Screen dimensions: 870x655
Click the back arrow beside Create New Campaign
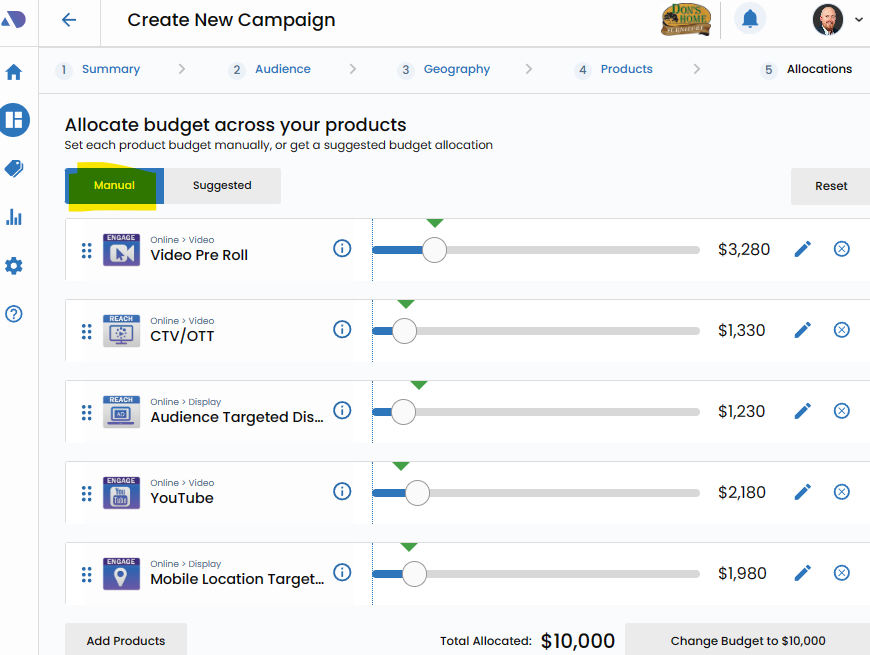pyautogui.click(x=68, y=20)
